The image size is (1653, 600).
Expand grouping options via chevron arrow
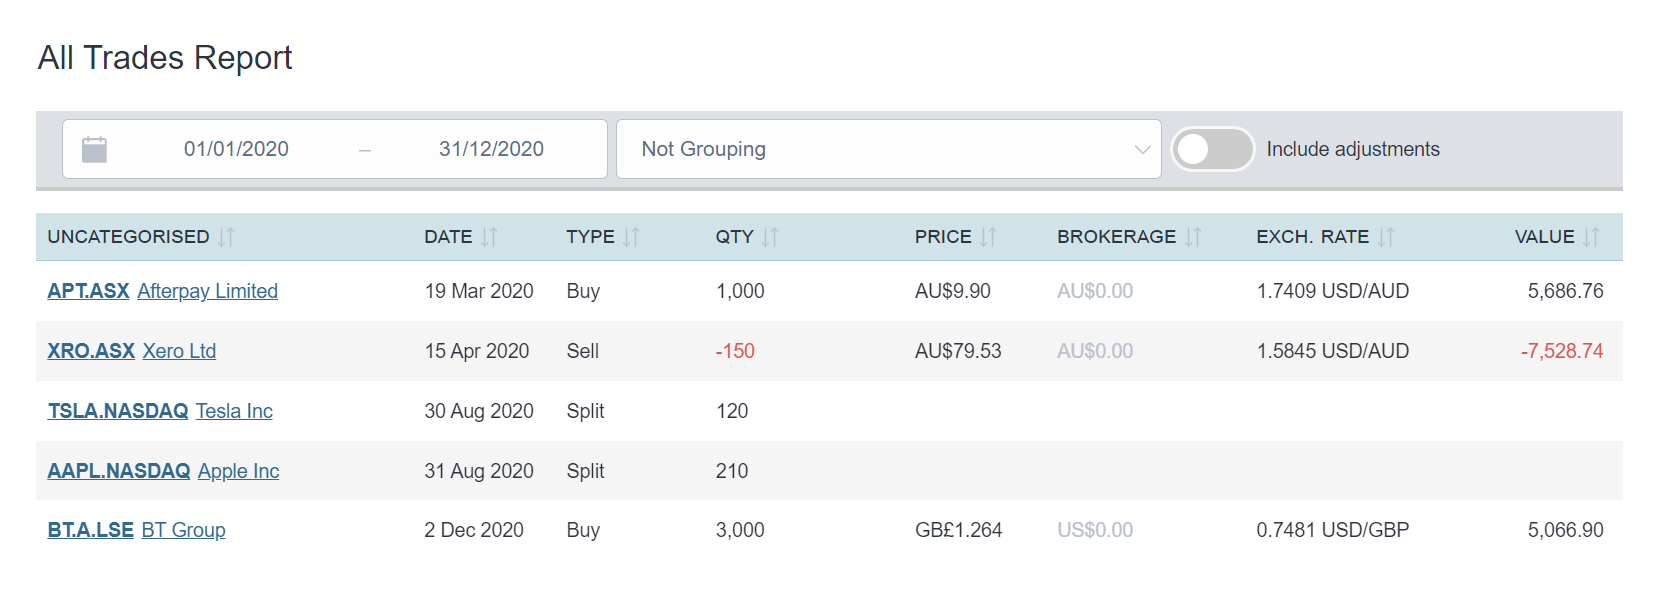[x=1142, y=150]
